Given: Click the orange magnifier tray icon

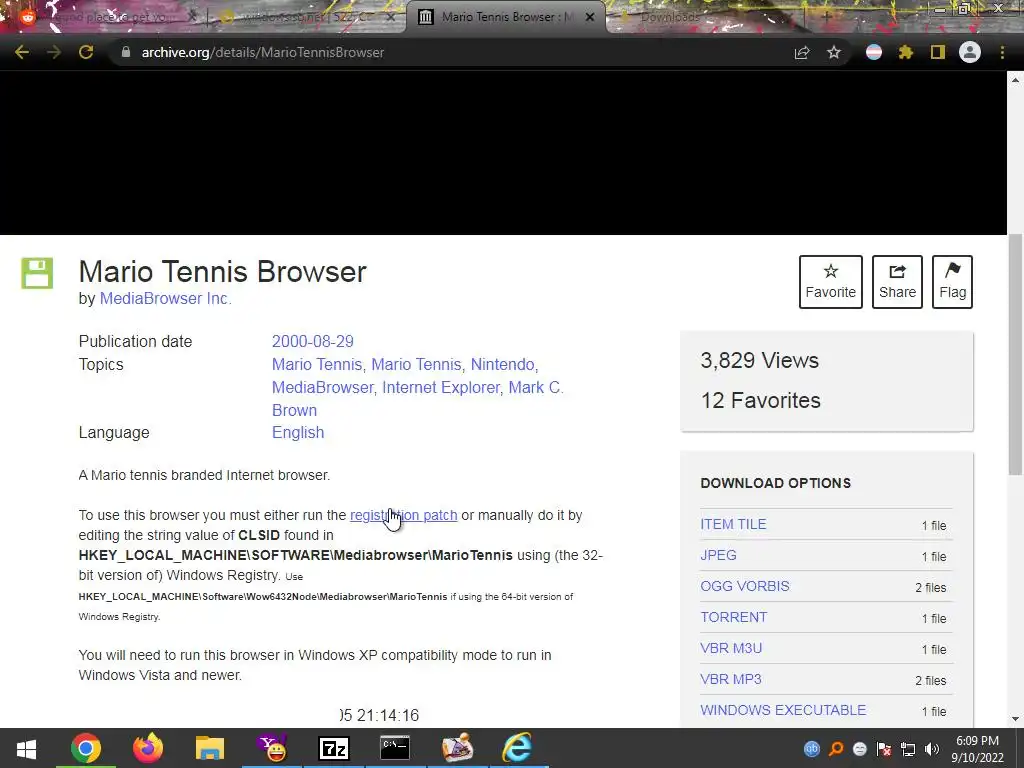Looking at the screenshot, I should coord(836,749).
